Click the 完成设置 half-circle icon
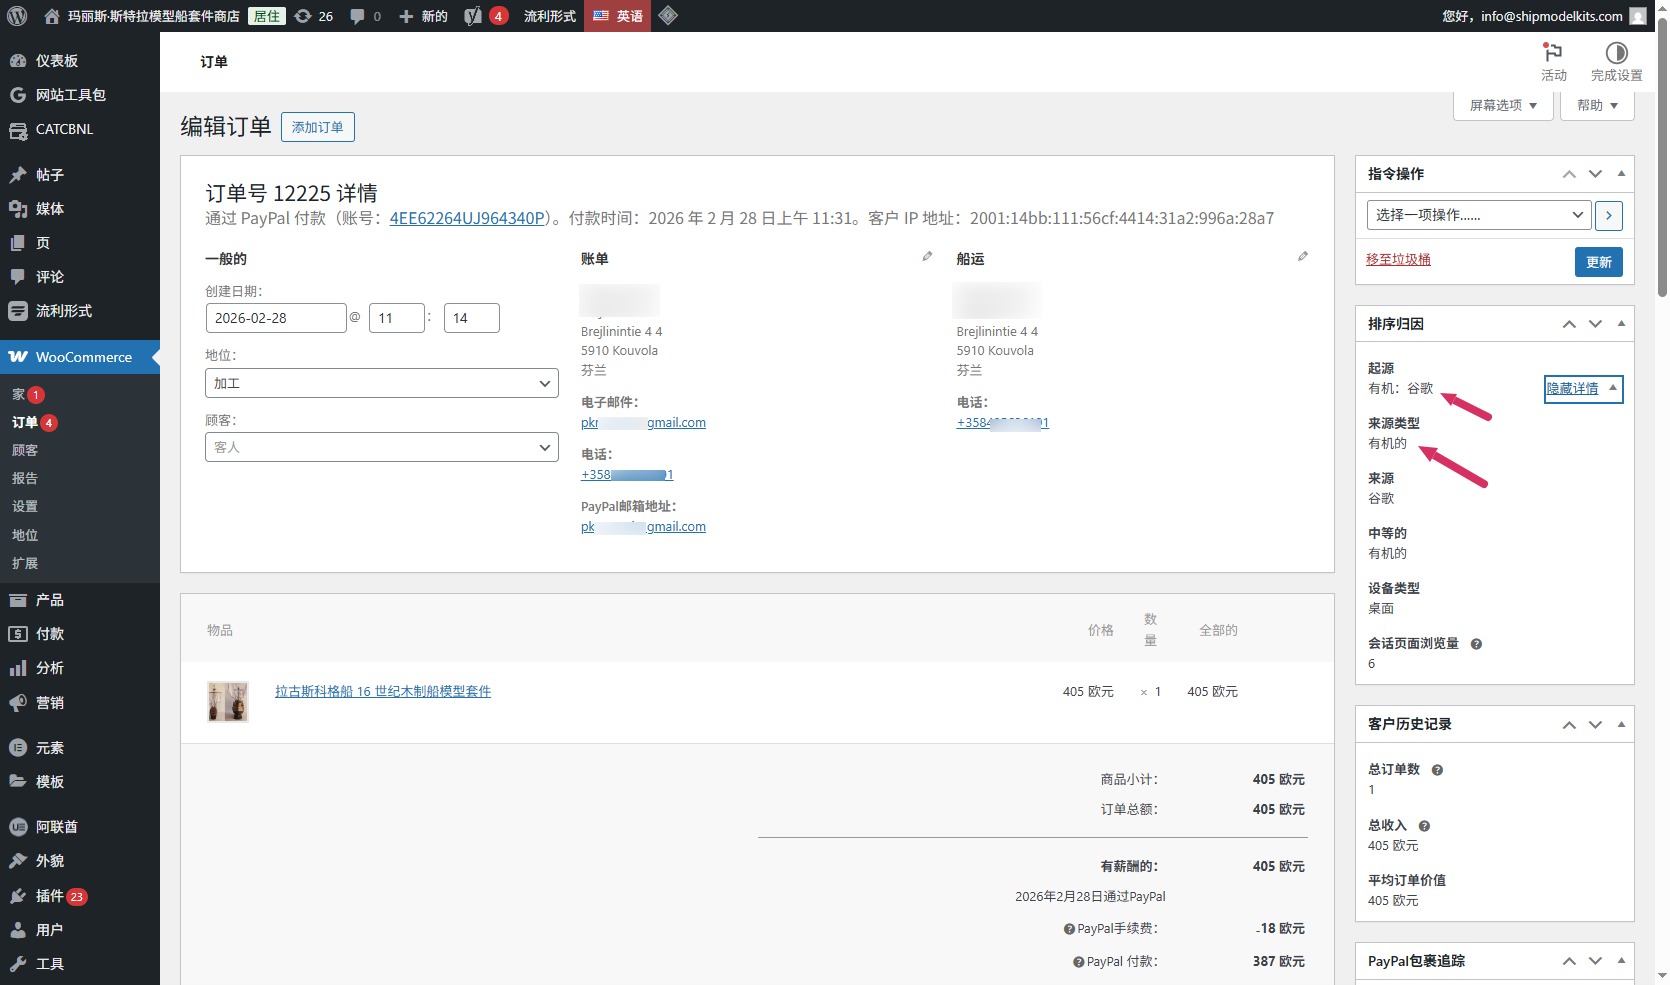The image size is (1670, 985). pyautogui.click(x=1616, y=53)
